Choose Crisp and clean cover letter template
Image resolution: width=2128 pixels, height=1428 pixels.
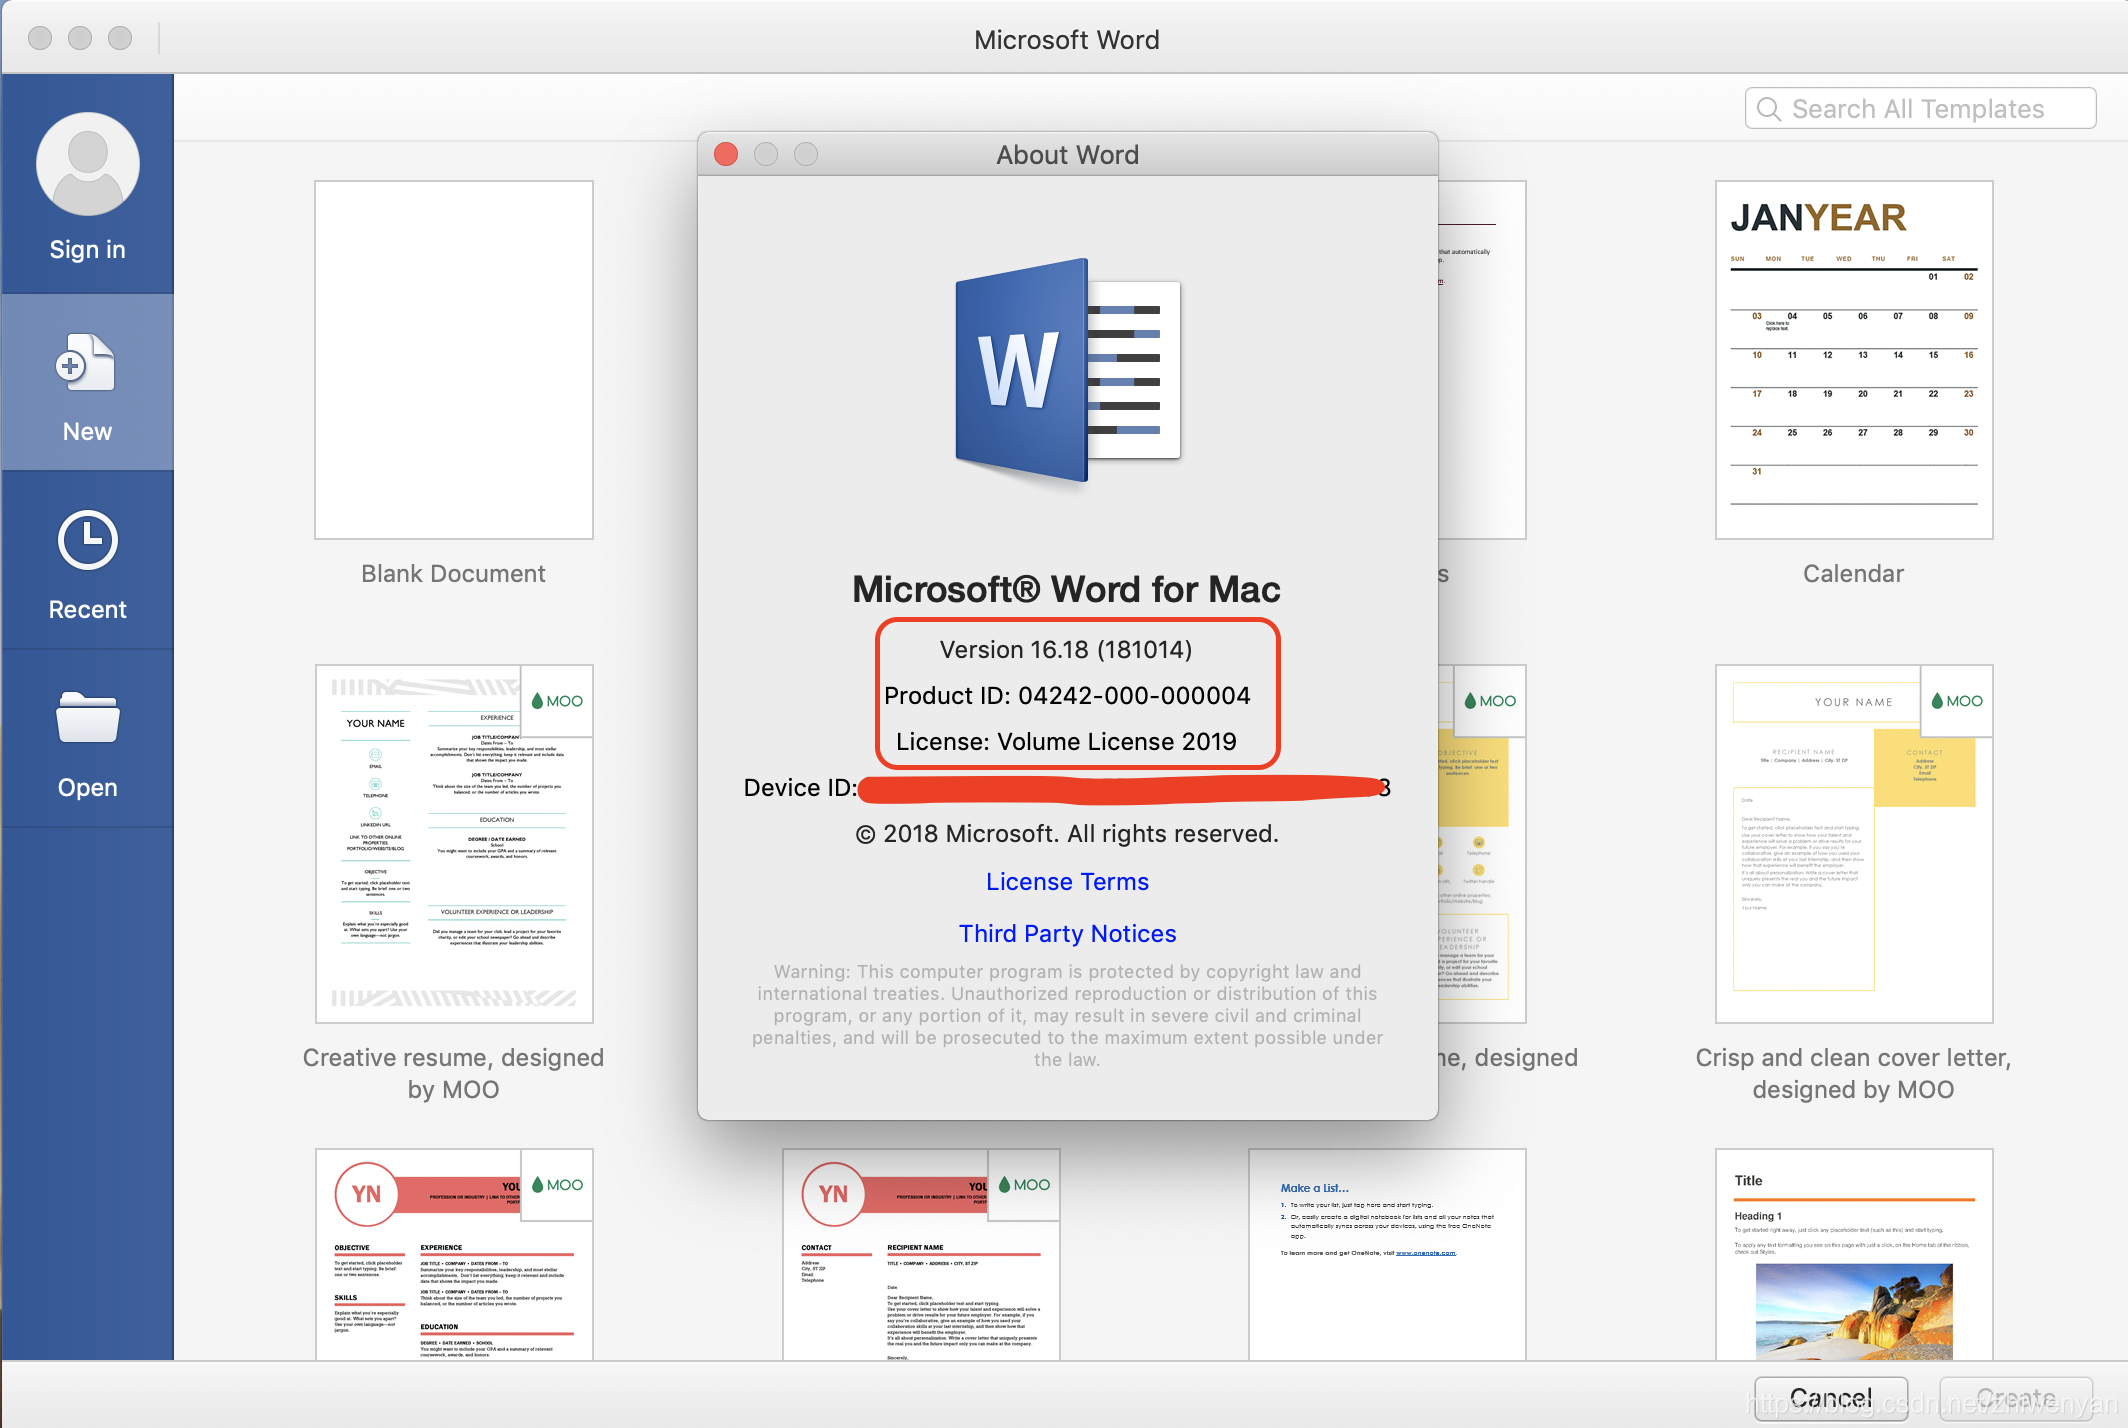[1854, 844]
